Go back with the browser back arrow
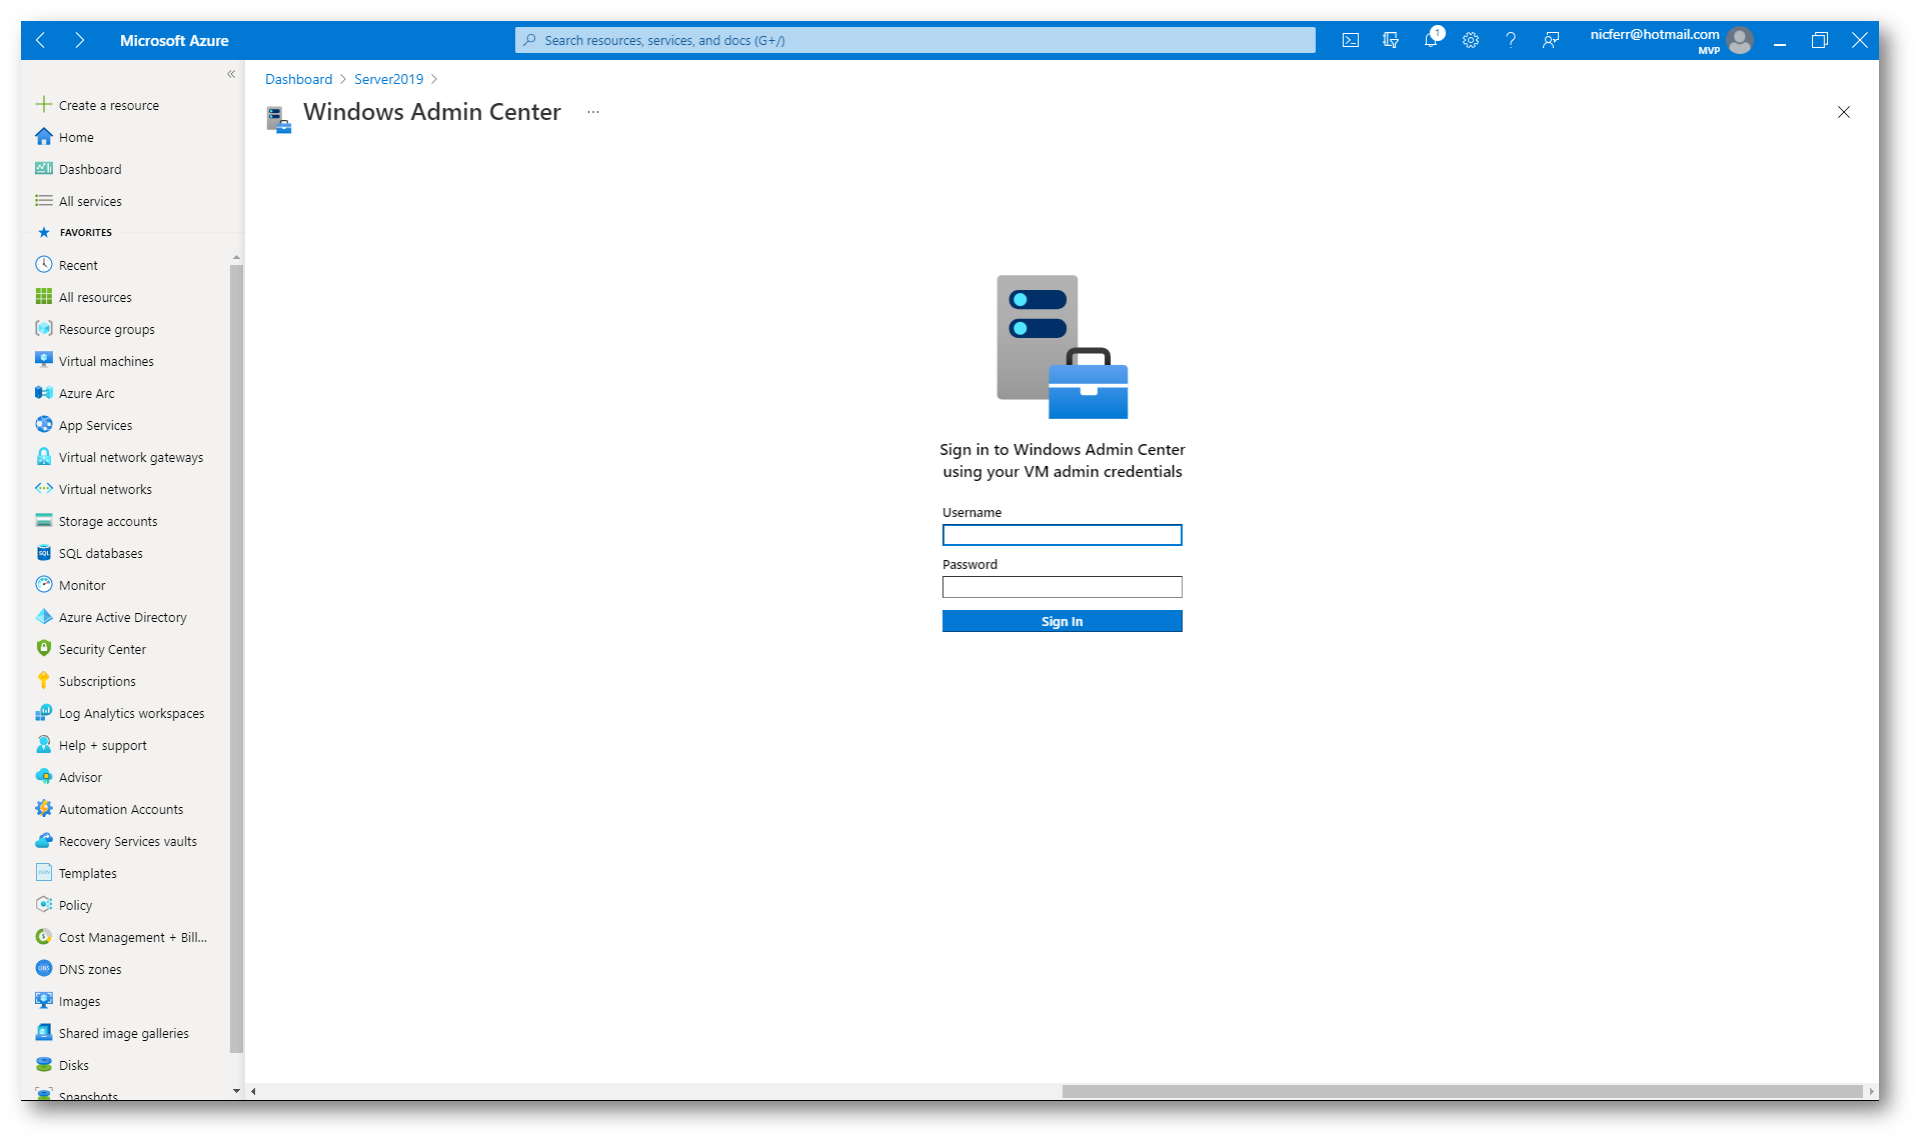This screenshot has height=1143, width=1921. tap(41, 40)
